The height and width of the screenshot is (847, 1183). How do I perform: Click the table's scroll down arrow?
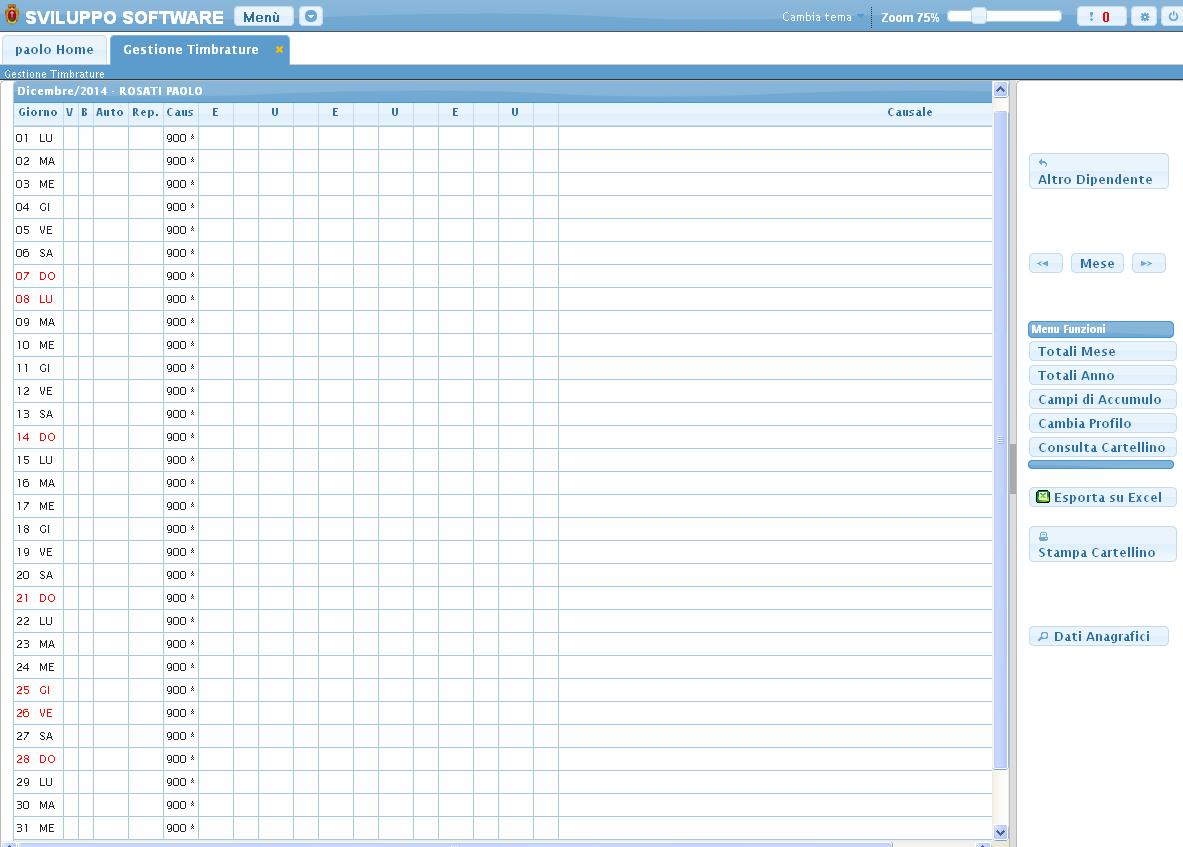1000,832
